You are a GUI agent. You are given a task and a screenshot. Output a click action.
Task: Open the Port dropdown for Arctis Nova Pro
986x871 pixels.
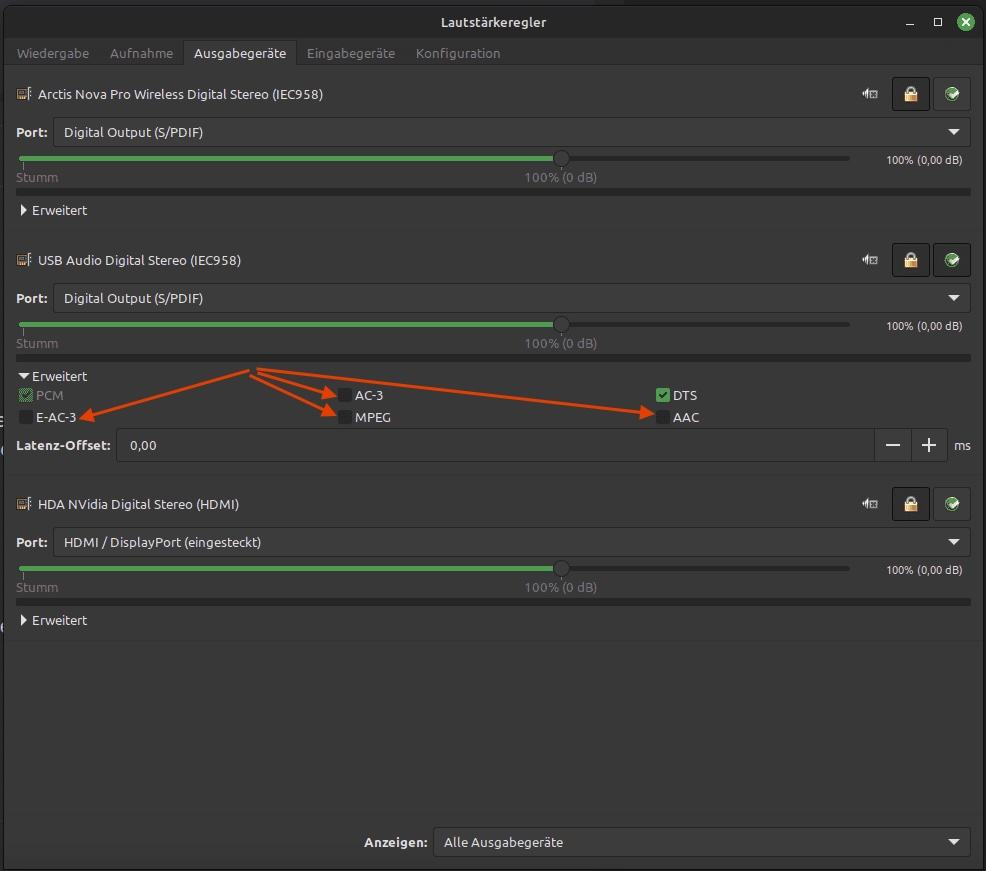click(511, 133)
